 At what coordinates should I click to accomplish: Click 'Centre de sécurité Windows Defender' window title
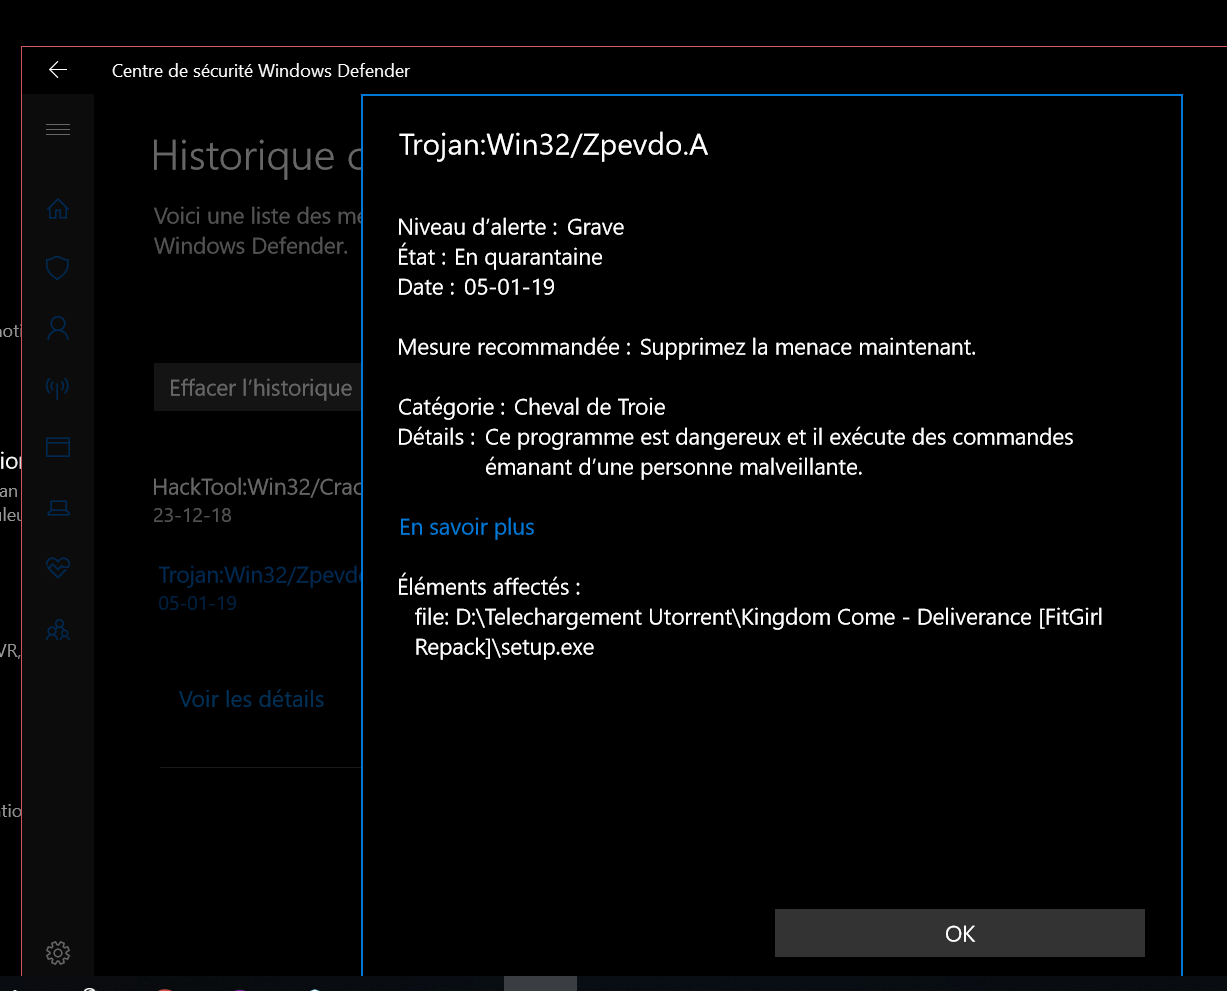point(261,70)
